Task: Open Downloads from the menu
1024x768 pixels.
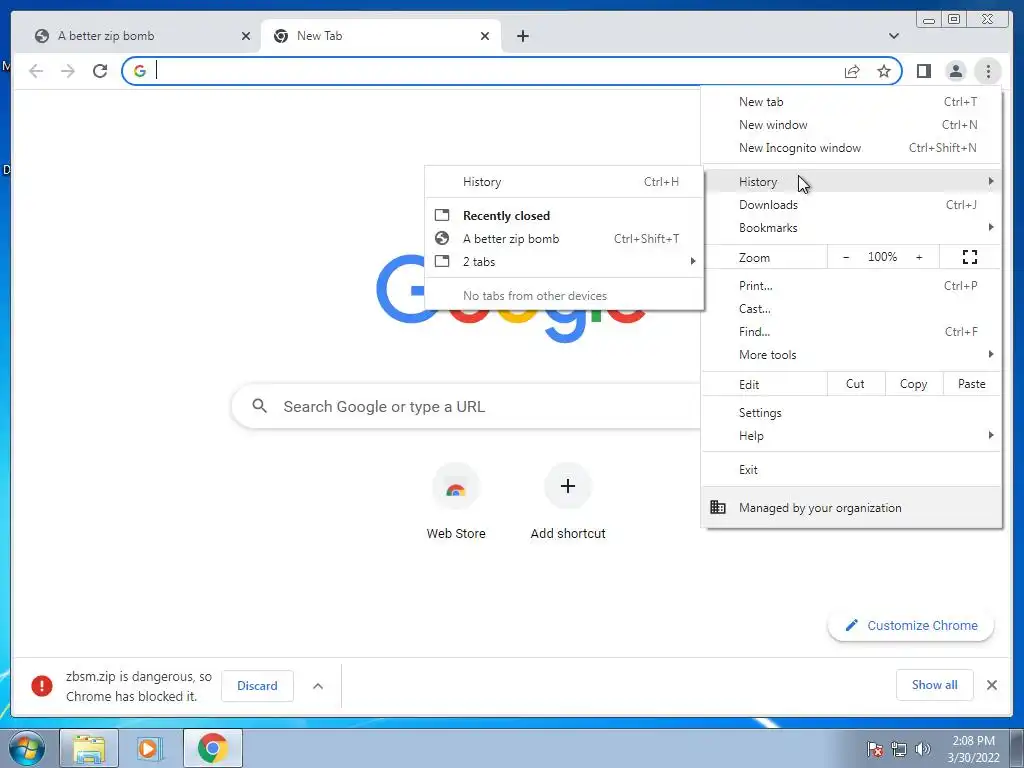Action: [852, 205]
